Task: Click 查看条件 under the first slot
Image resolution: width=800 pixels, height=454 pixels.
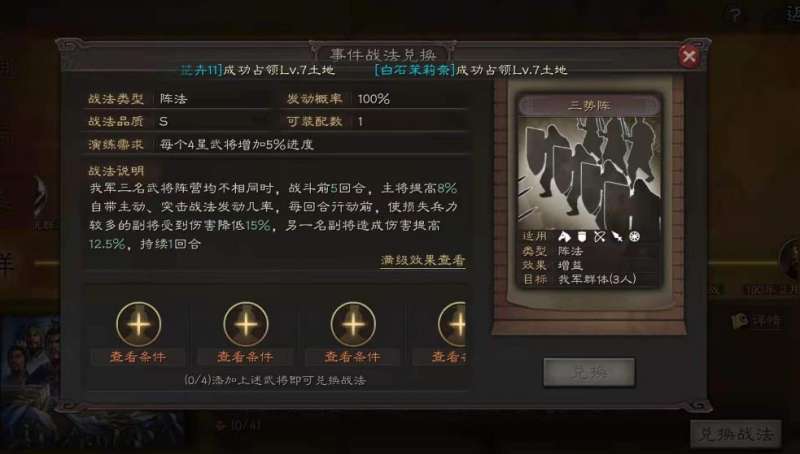Action: [x=138, y=357]
